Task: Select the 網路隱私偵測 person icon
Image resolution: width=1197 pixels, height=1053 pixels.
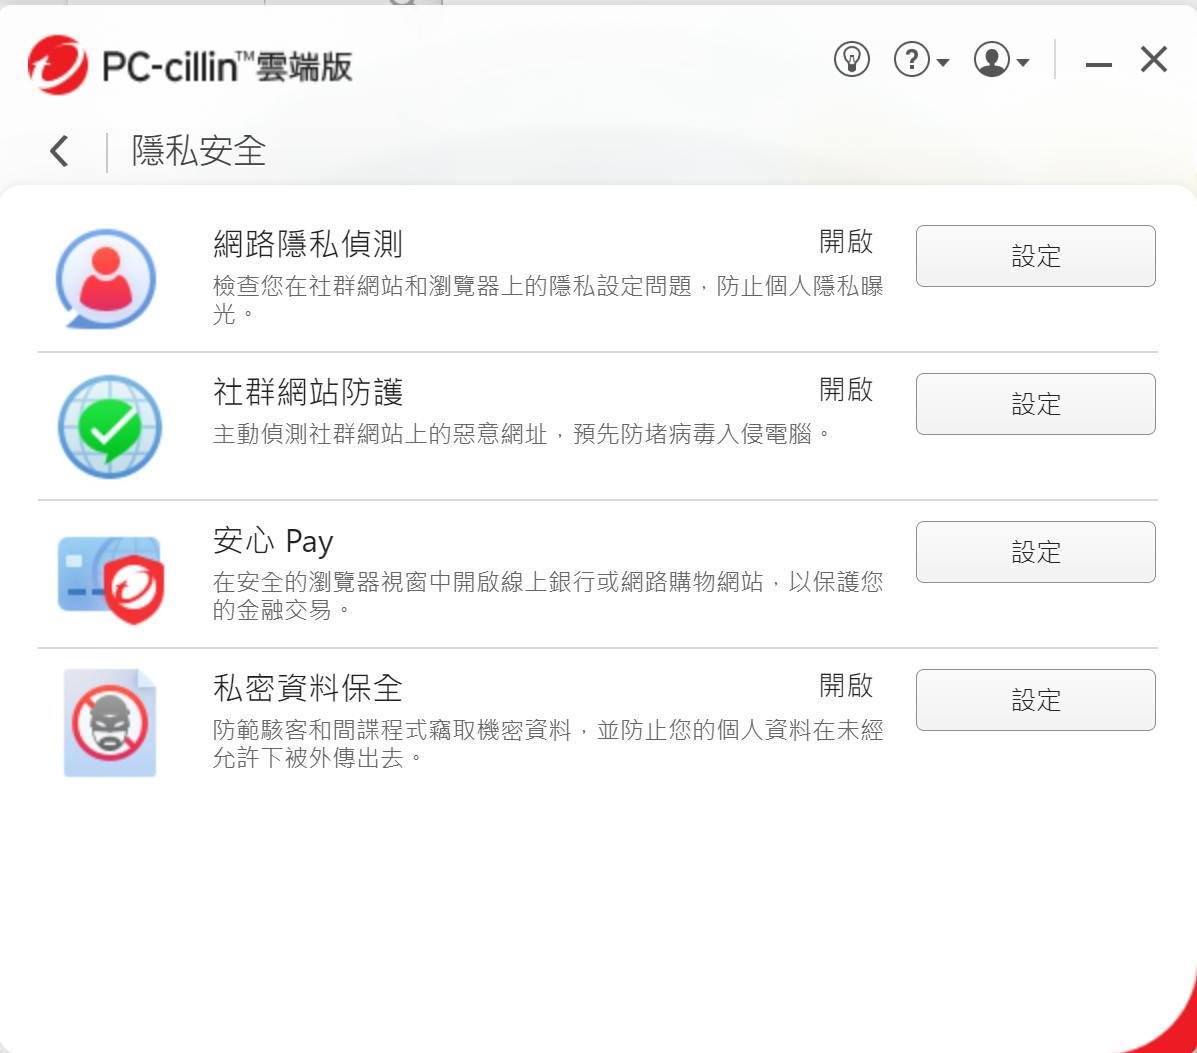Action: [x=106, y=279]
